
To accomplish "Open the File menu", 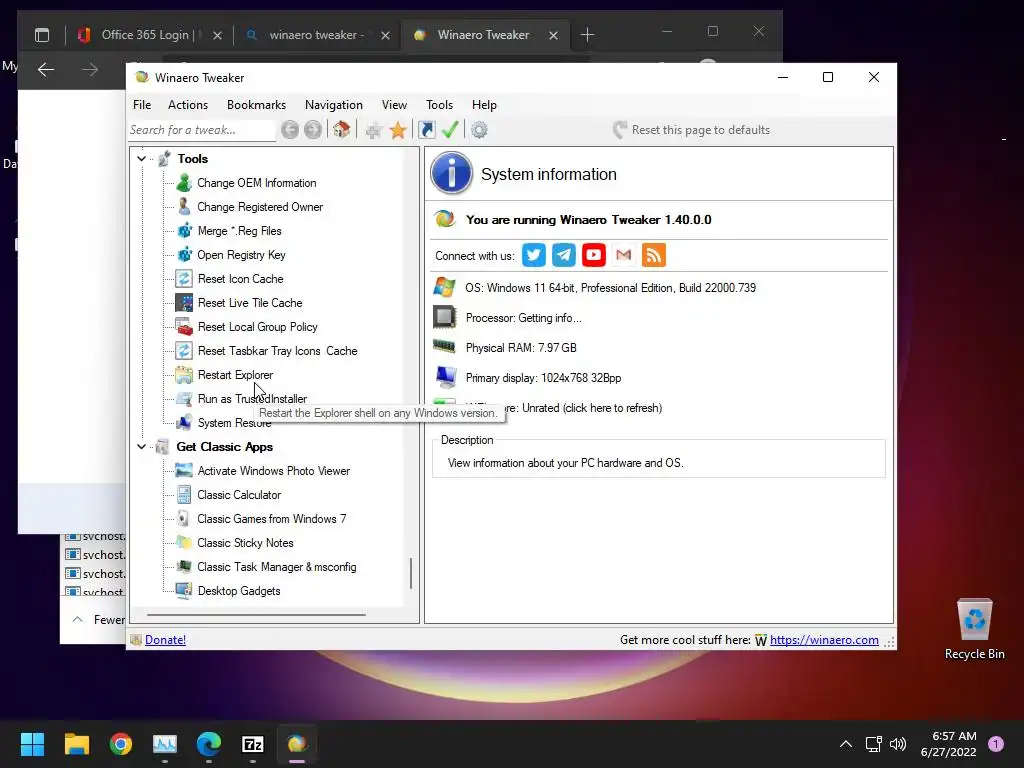I will [x=142, y=105].
